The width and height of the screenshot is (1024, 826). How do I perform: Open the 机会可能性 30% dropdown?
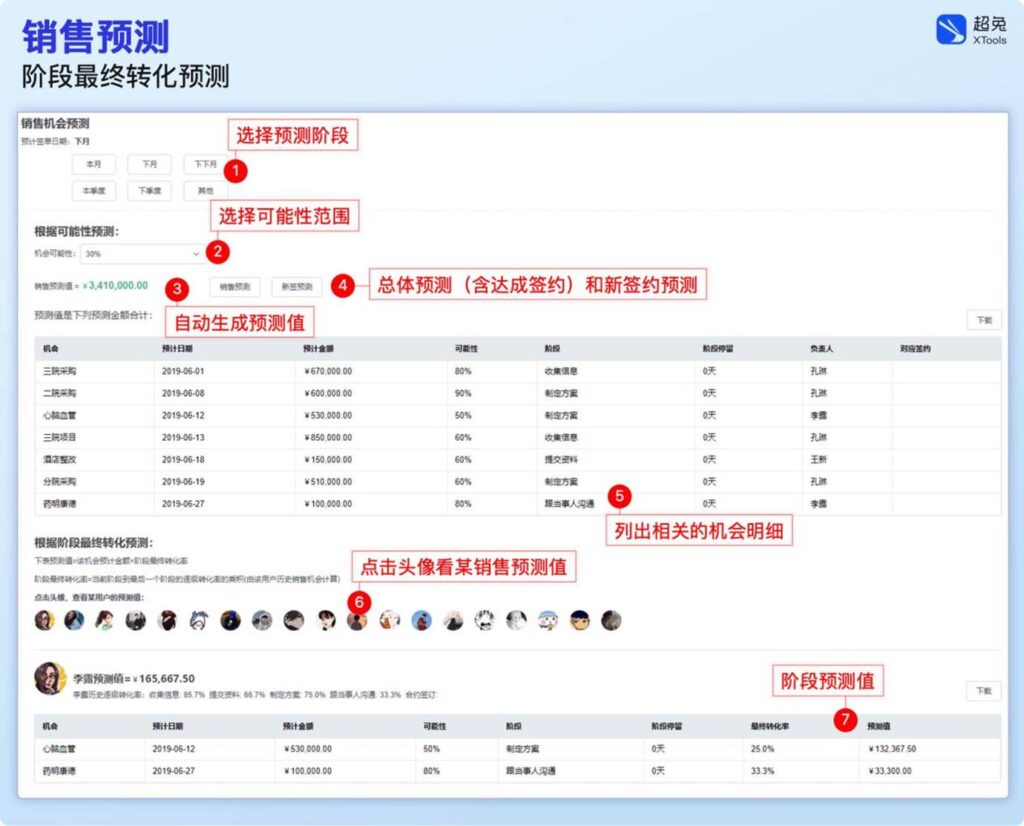click(x=140, y=255)
